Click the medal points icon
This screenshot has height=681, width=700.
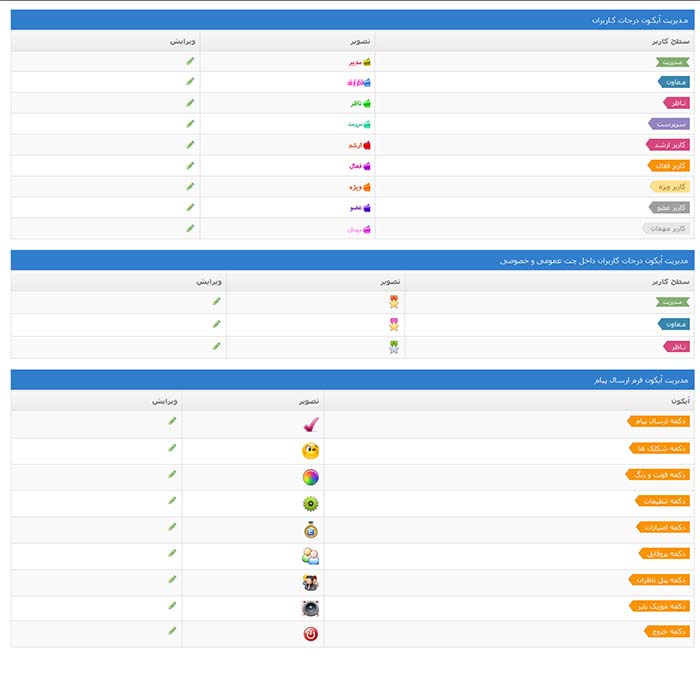click(x=310, y=530)
